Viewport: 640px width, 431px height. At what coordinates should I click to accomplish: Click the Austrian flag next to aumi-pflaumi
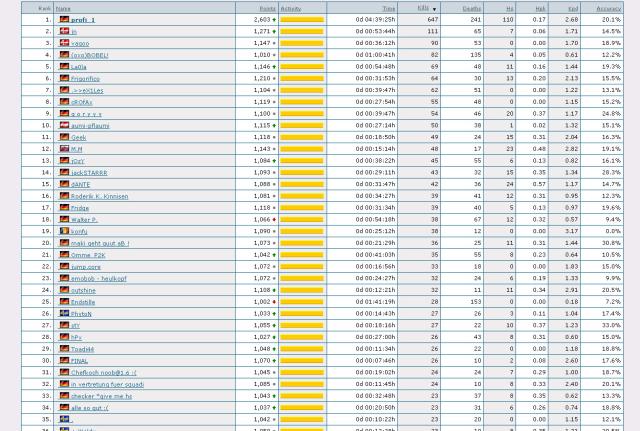[65, 125]
